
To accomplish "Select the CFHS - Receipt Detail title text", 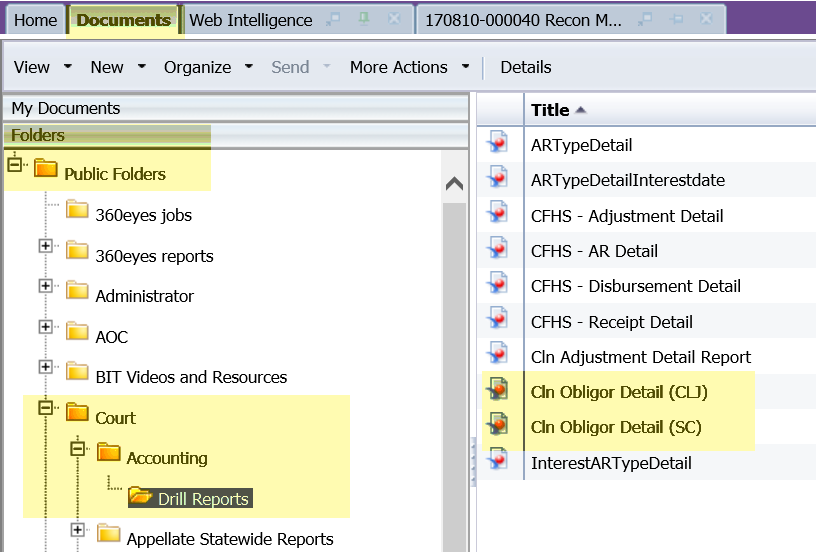I will click(611, 322).
